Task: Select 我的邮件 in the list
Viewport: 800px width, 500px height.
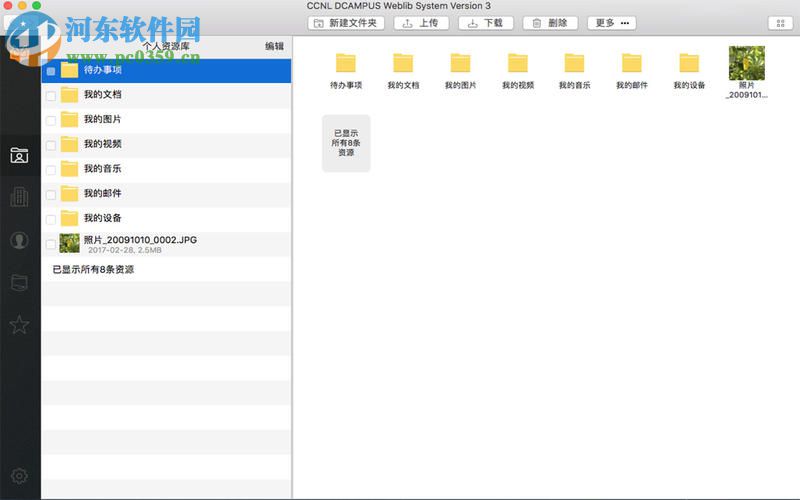Action: tap(166, 194)
